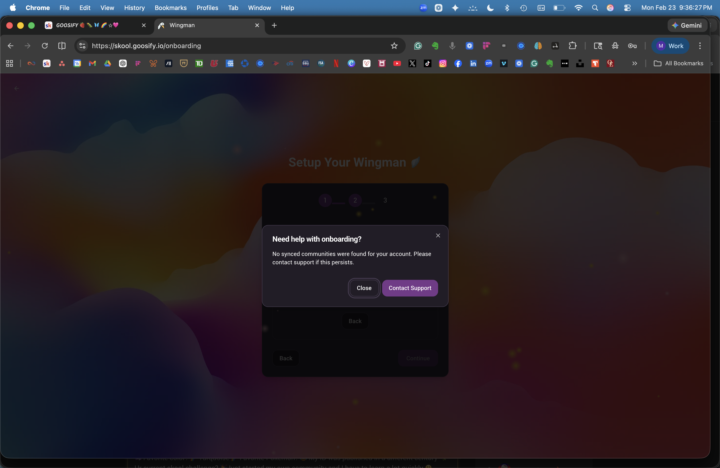The height and width of the screenshot is (468, 720).
Task: Open the Apple menu
Action: 13,8
